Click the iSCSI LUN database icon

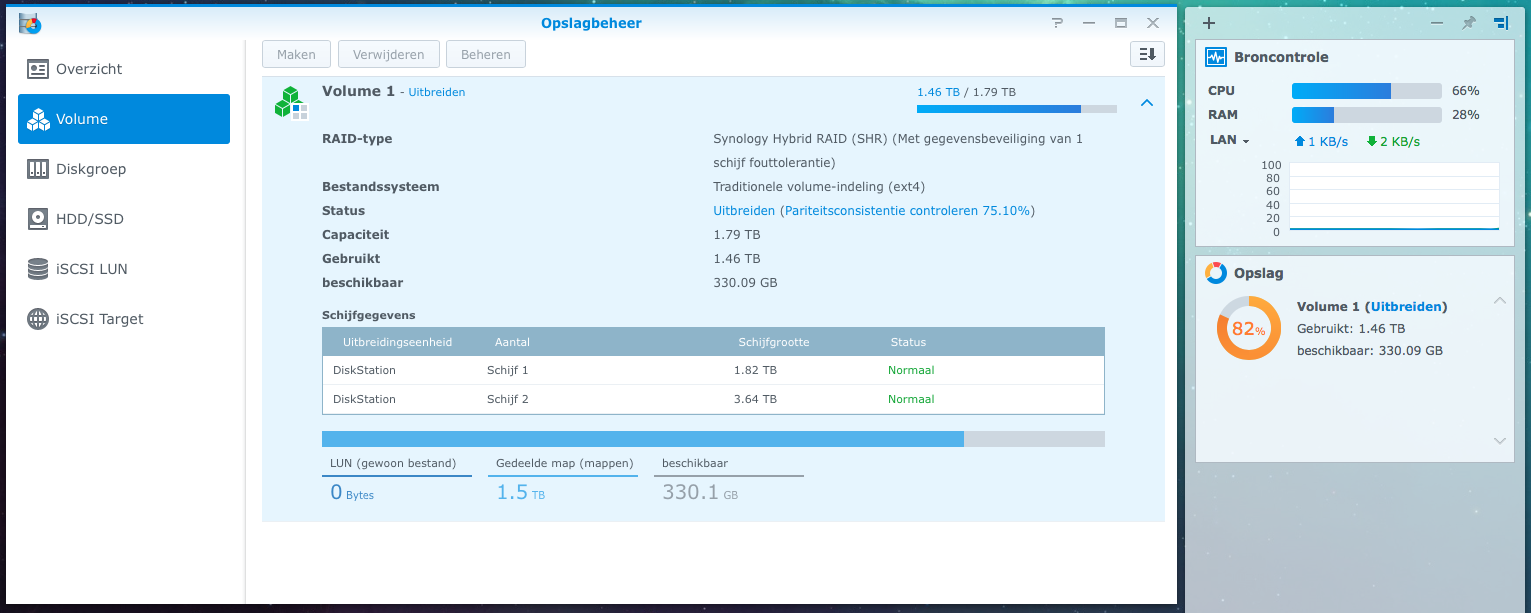click(38, 269)
